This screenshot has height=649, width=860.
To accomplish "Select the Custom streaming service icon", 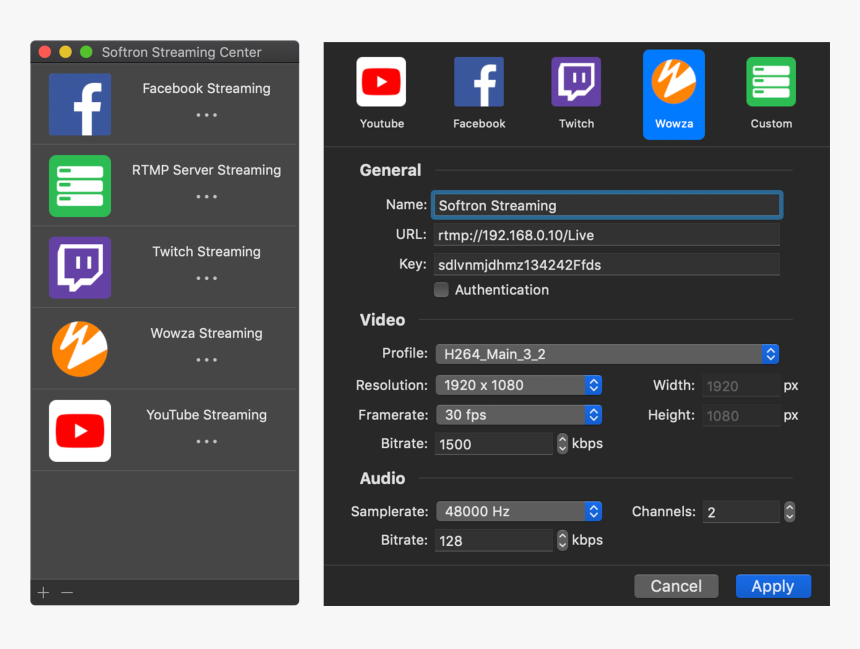I will [770, 82].
